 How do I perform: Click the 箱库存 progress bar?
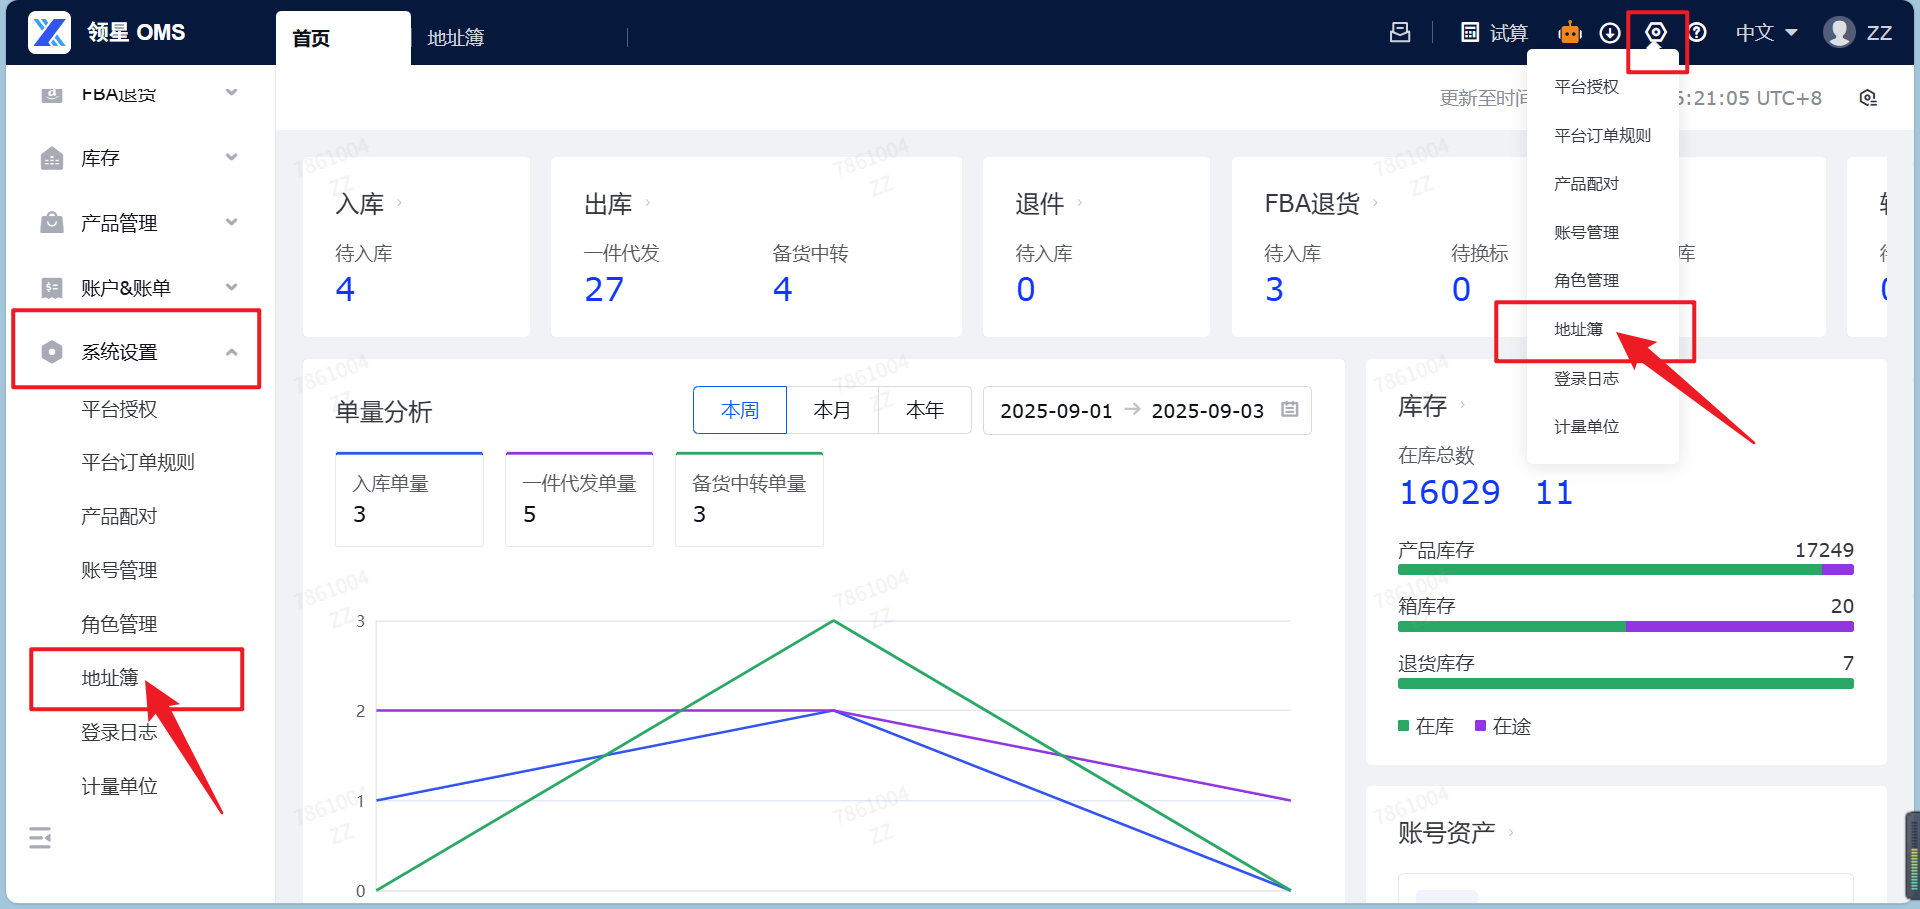click(1626, 627)
